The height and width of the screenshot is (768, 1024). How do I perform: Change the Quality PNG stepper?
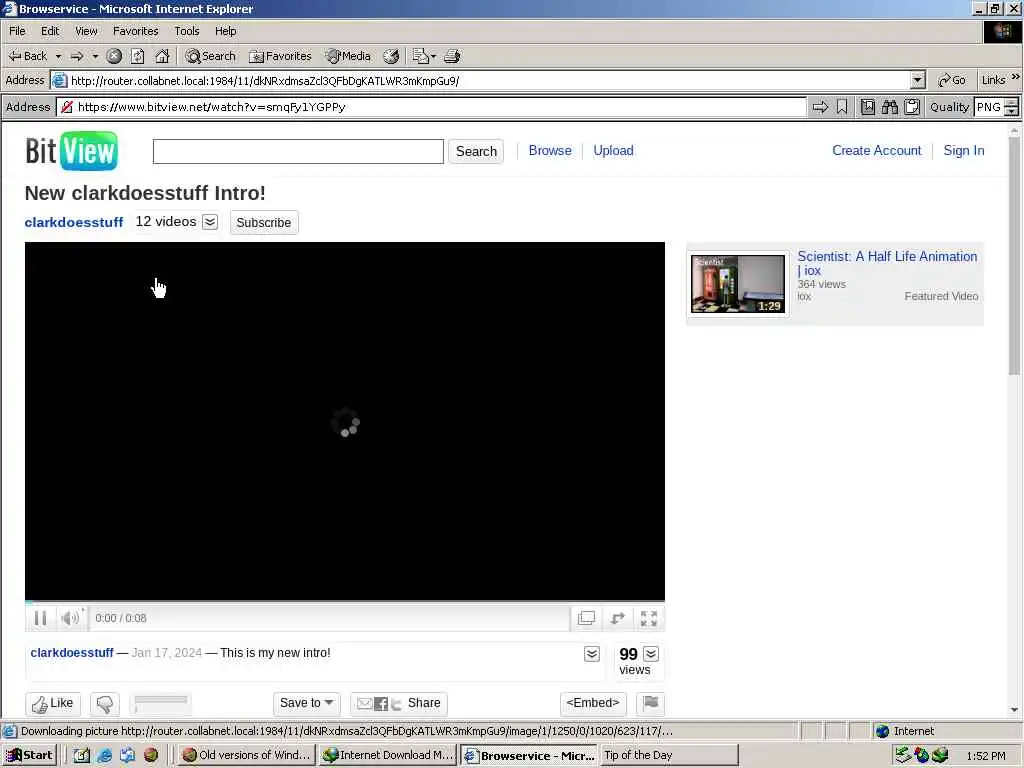[1012, 107]
